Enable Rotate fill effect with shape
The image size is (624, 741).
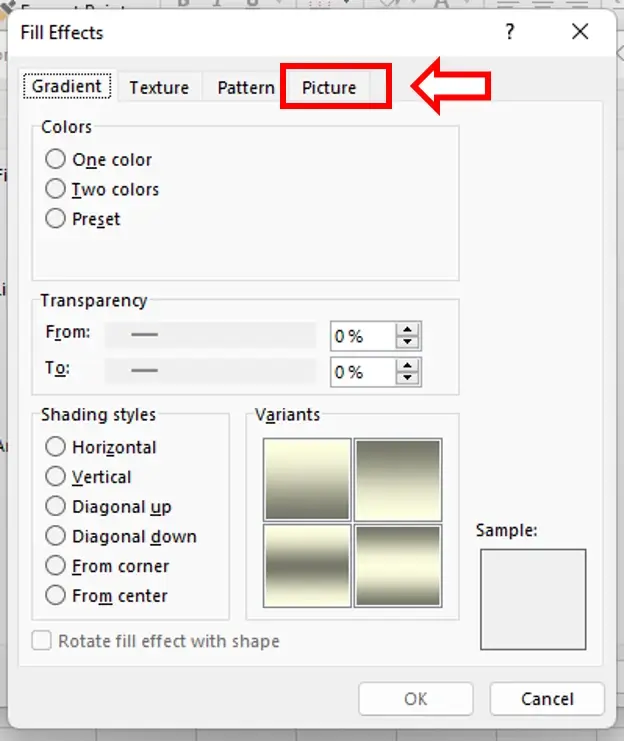click(x=42, y=641)
